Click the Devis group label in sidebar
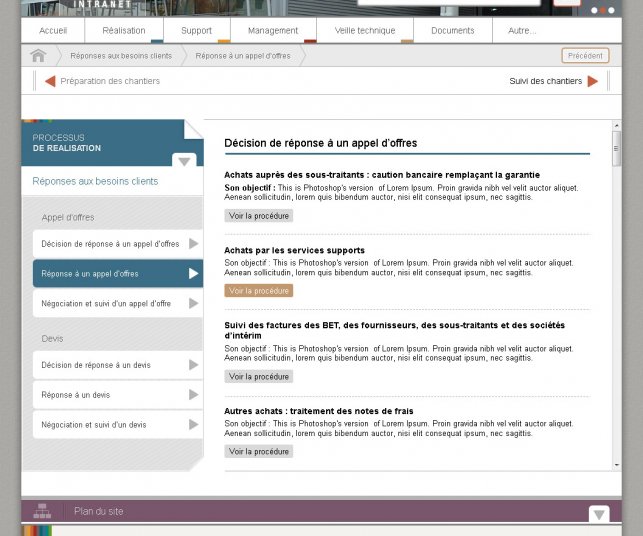The height and width of the screenshot is (536, 643). pos(52,338)
